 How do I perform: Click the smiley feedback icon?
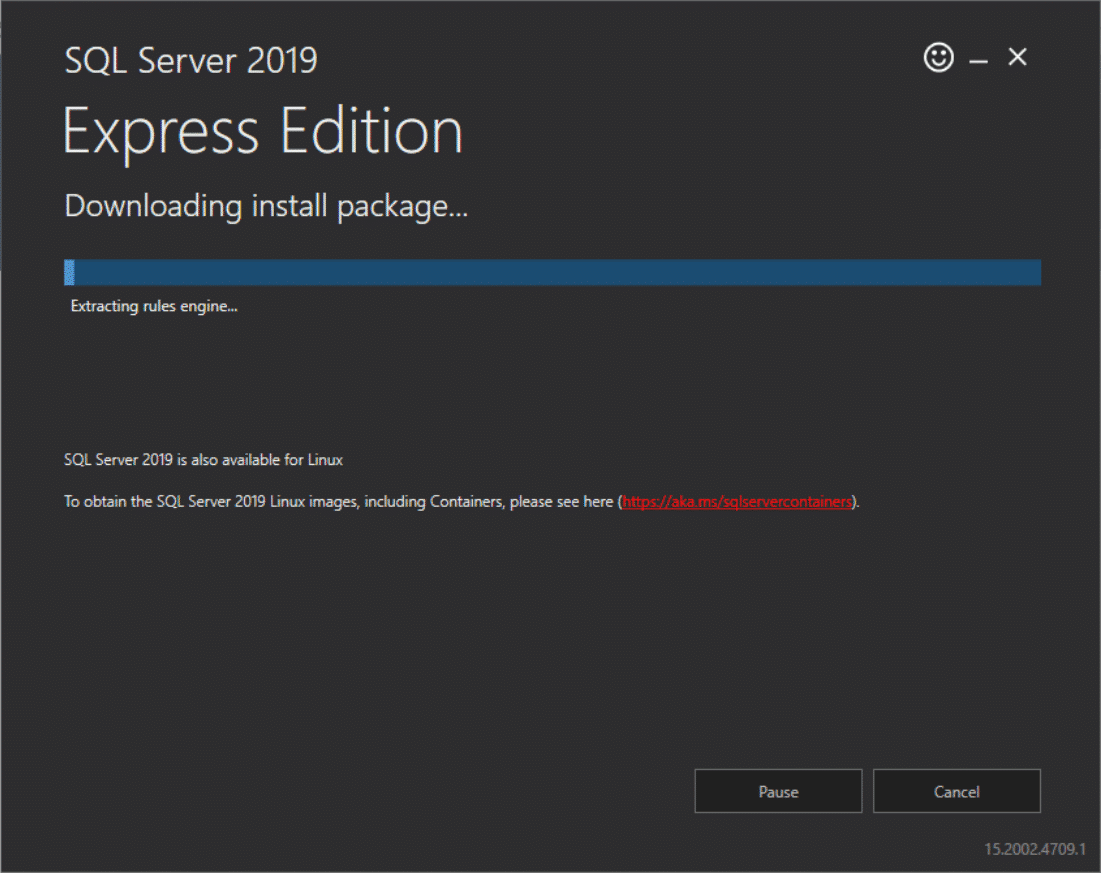point(938,57)
